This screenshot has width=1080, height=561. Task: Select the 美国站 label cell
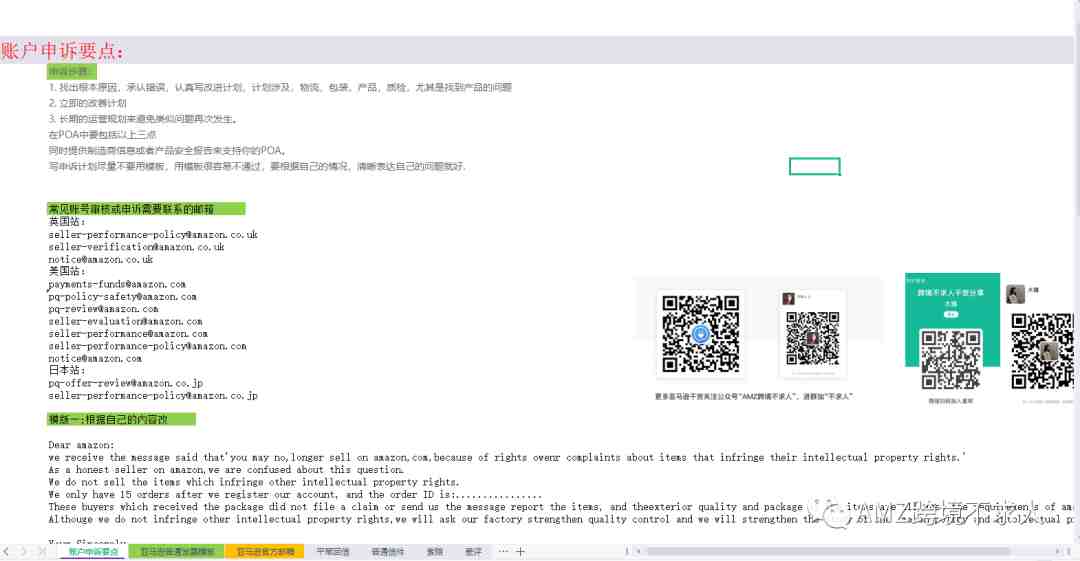point(67,272)
